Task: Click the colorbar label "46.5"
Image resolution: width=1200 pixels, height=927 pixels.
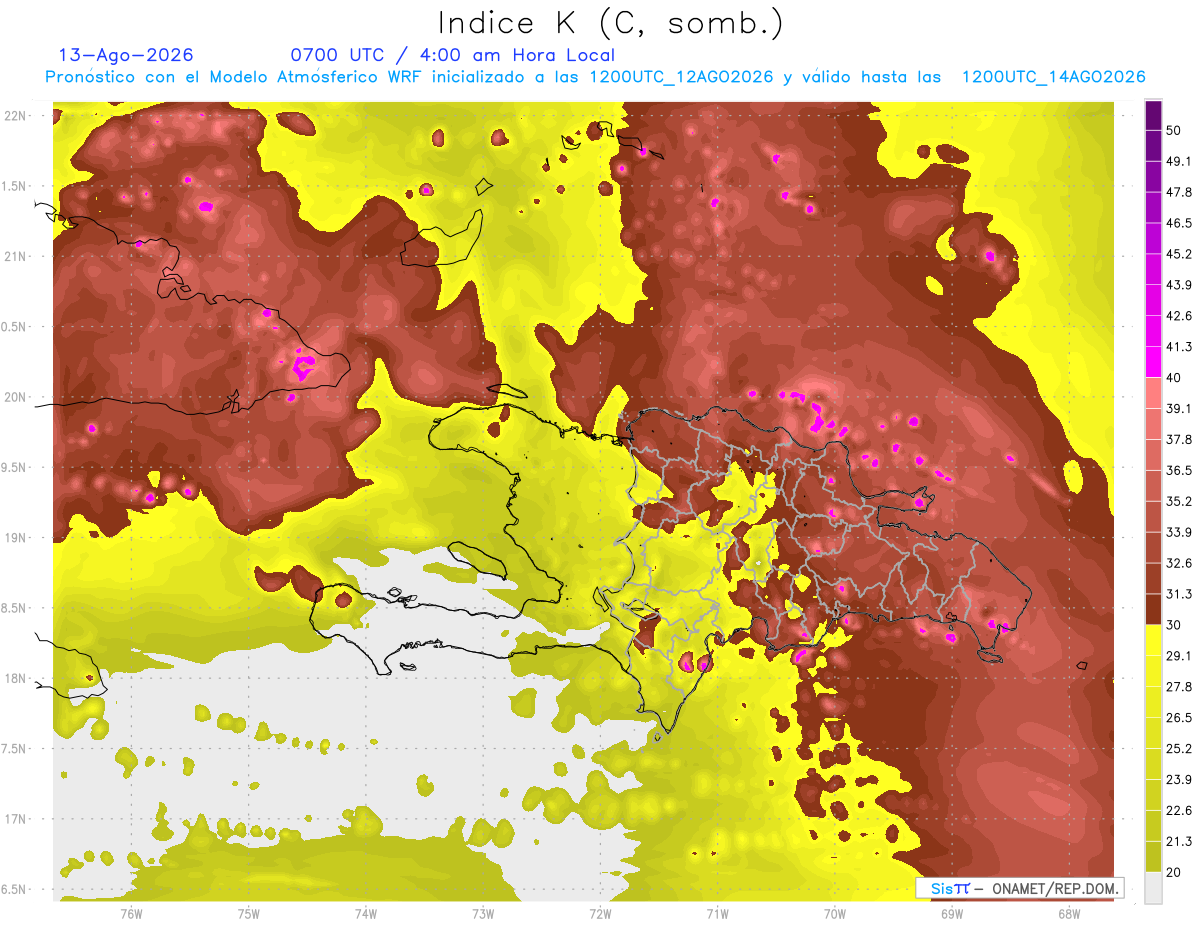Action: coord(1178,223)
